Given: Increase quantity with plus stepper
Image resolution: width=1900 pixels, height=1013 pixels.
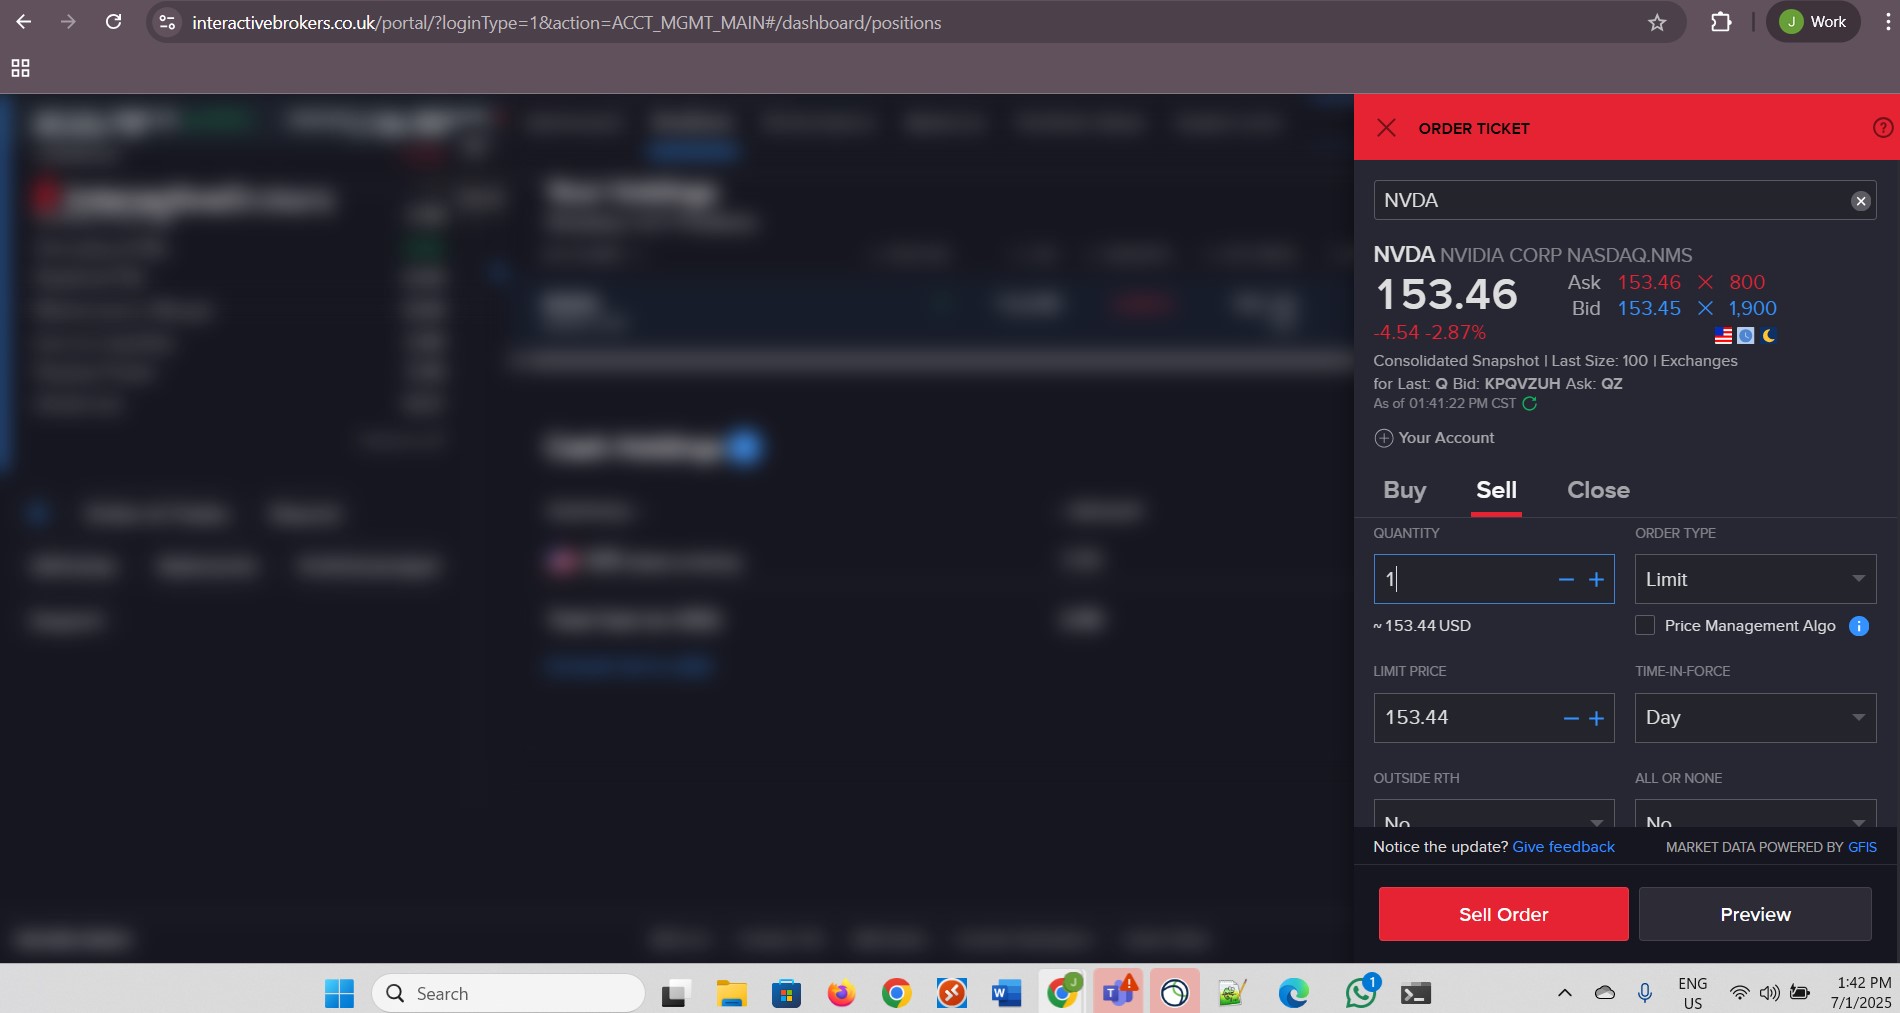Looking at the screenshot, I should pyautogui.click(x=1596, y=580).
